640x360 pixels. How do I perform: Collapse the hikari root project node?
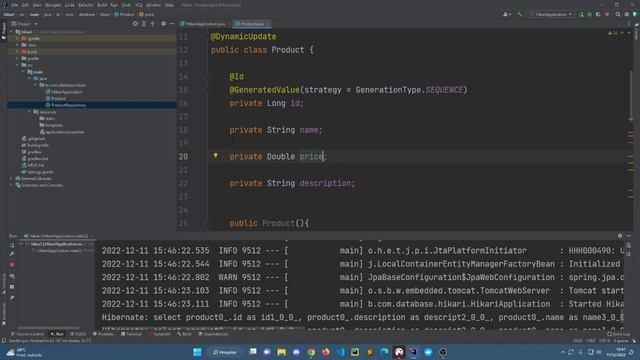(12, 31)
